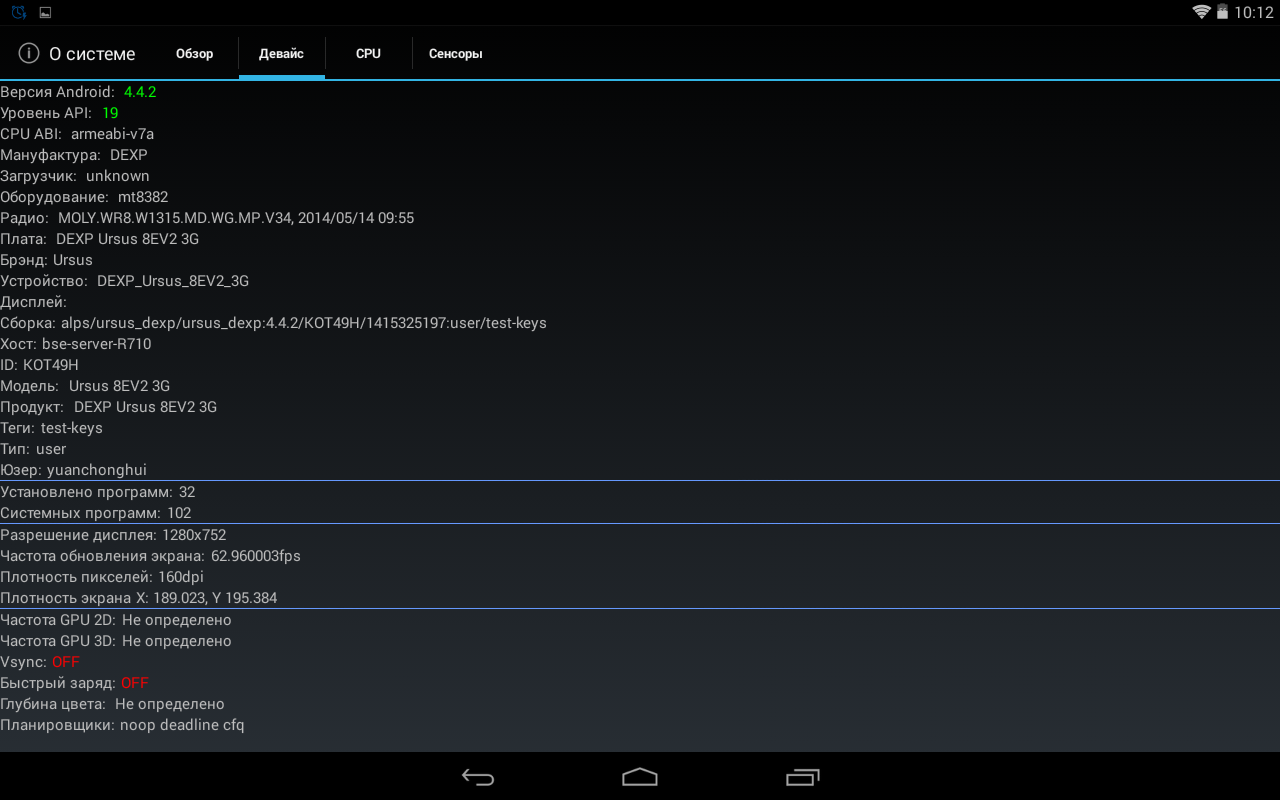Tap the Мануфактура DEXP row

coord(640,155)
